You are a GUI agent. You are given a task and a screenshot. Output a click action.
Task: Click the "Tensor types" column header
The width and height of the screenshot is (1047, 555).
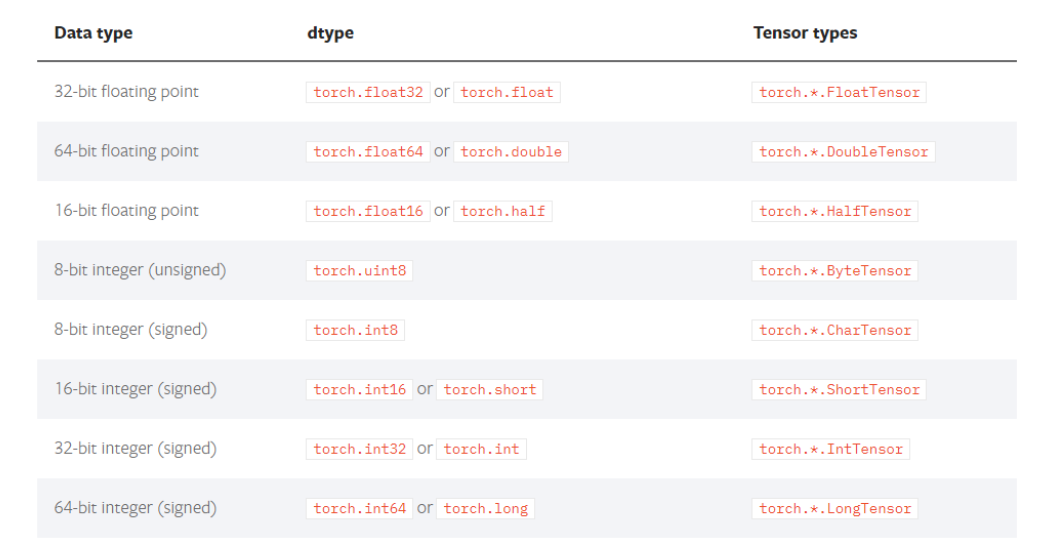[805, 33]
